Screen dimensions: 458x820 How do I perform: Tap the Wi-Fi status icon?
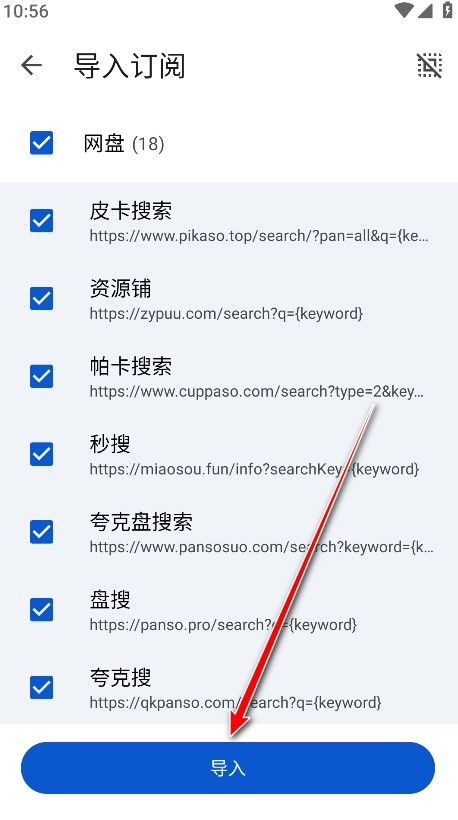click(x=404, y=10)
